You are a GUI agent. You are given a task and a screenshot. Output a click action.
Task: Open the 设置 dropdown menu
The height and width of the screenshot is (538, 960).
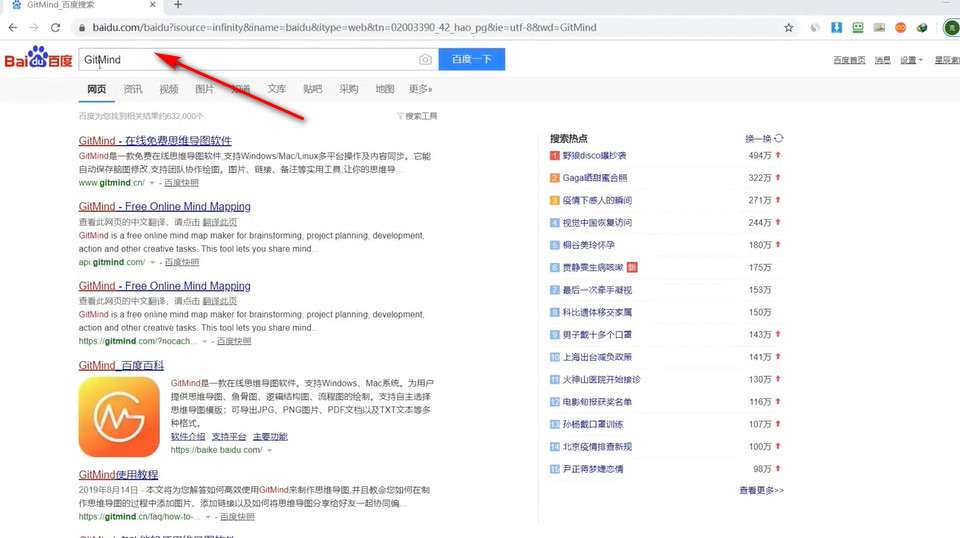point(911,60)
